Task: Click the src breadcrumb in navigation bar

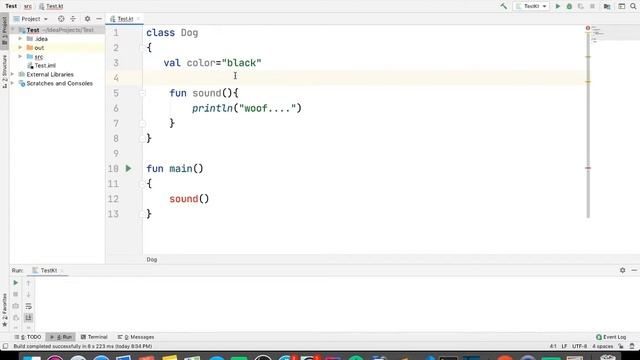Action: [x=28, y=6]
